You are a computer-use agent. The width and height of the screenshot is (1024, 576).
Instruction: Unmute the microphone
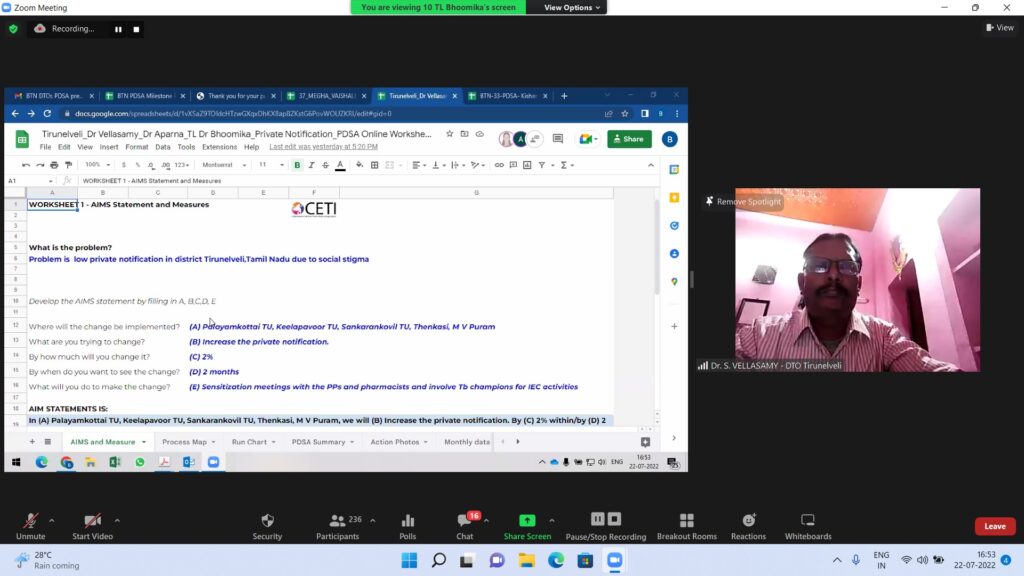click(31, 526)
